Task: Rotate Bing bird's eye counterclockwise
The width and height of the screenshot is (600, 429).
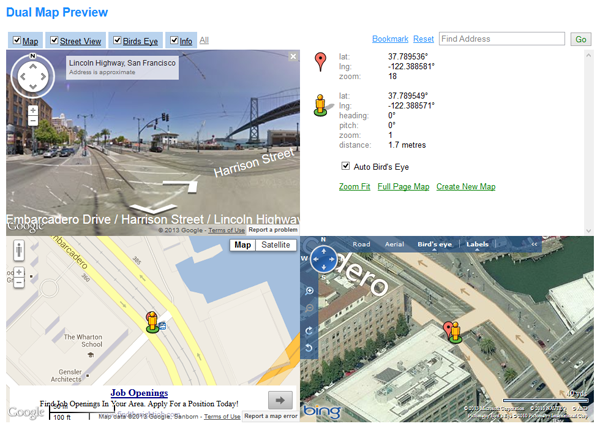Action: (x=309, y=347)
